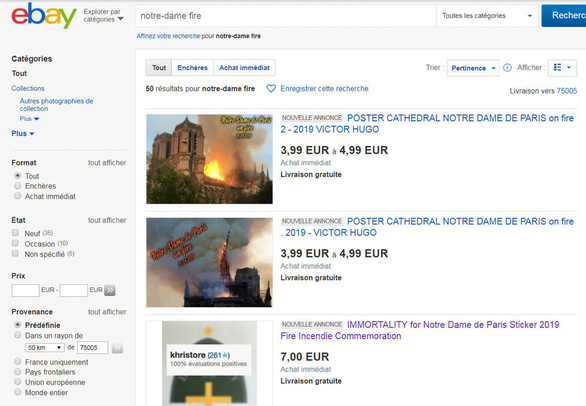Expand the bold Plus categories link

[22, 133]
